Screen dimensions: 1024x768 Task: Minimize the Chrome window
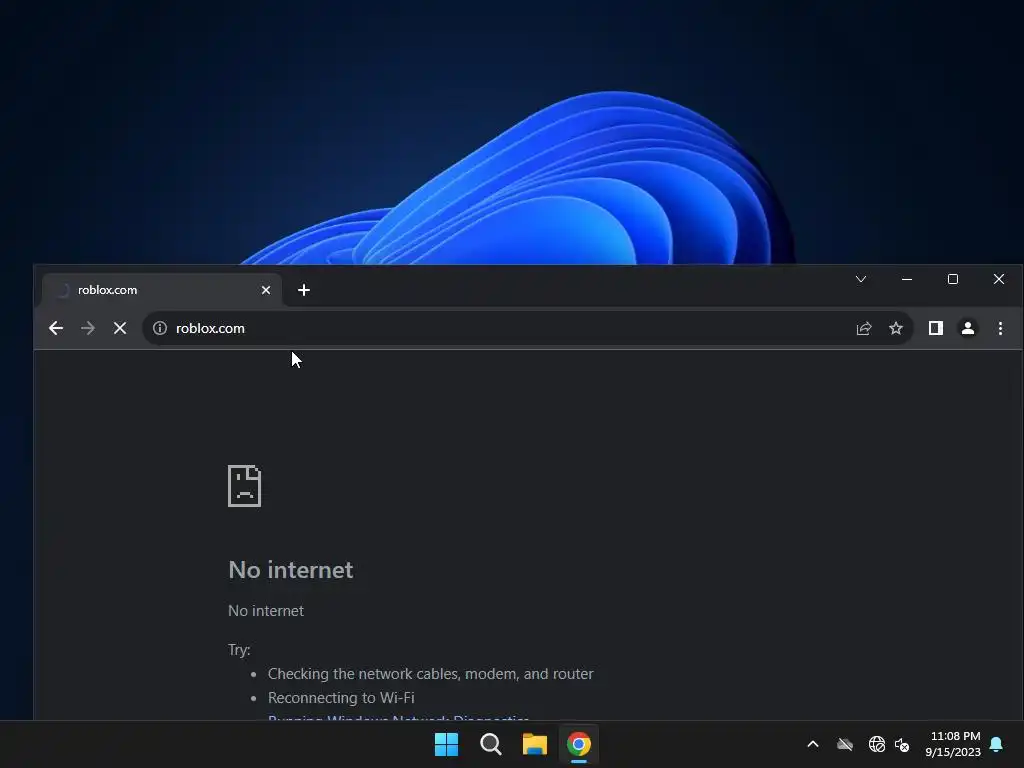click(907, 279)
